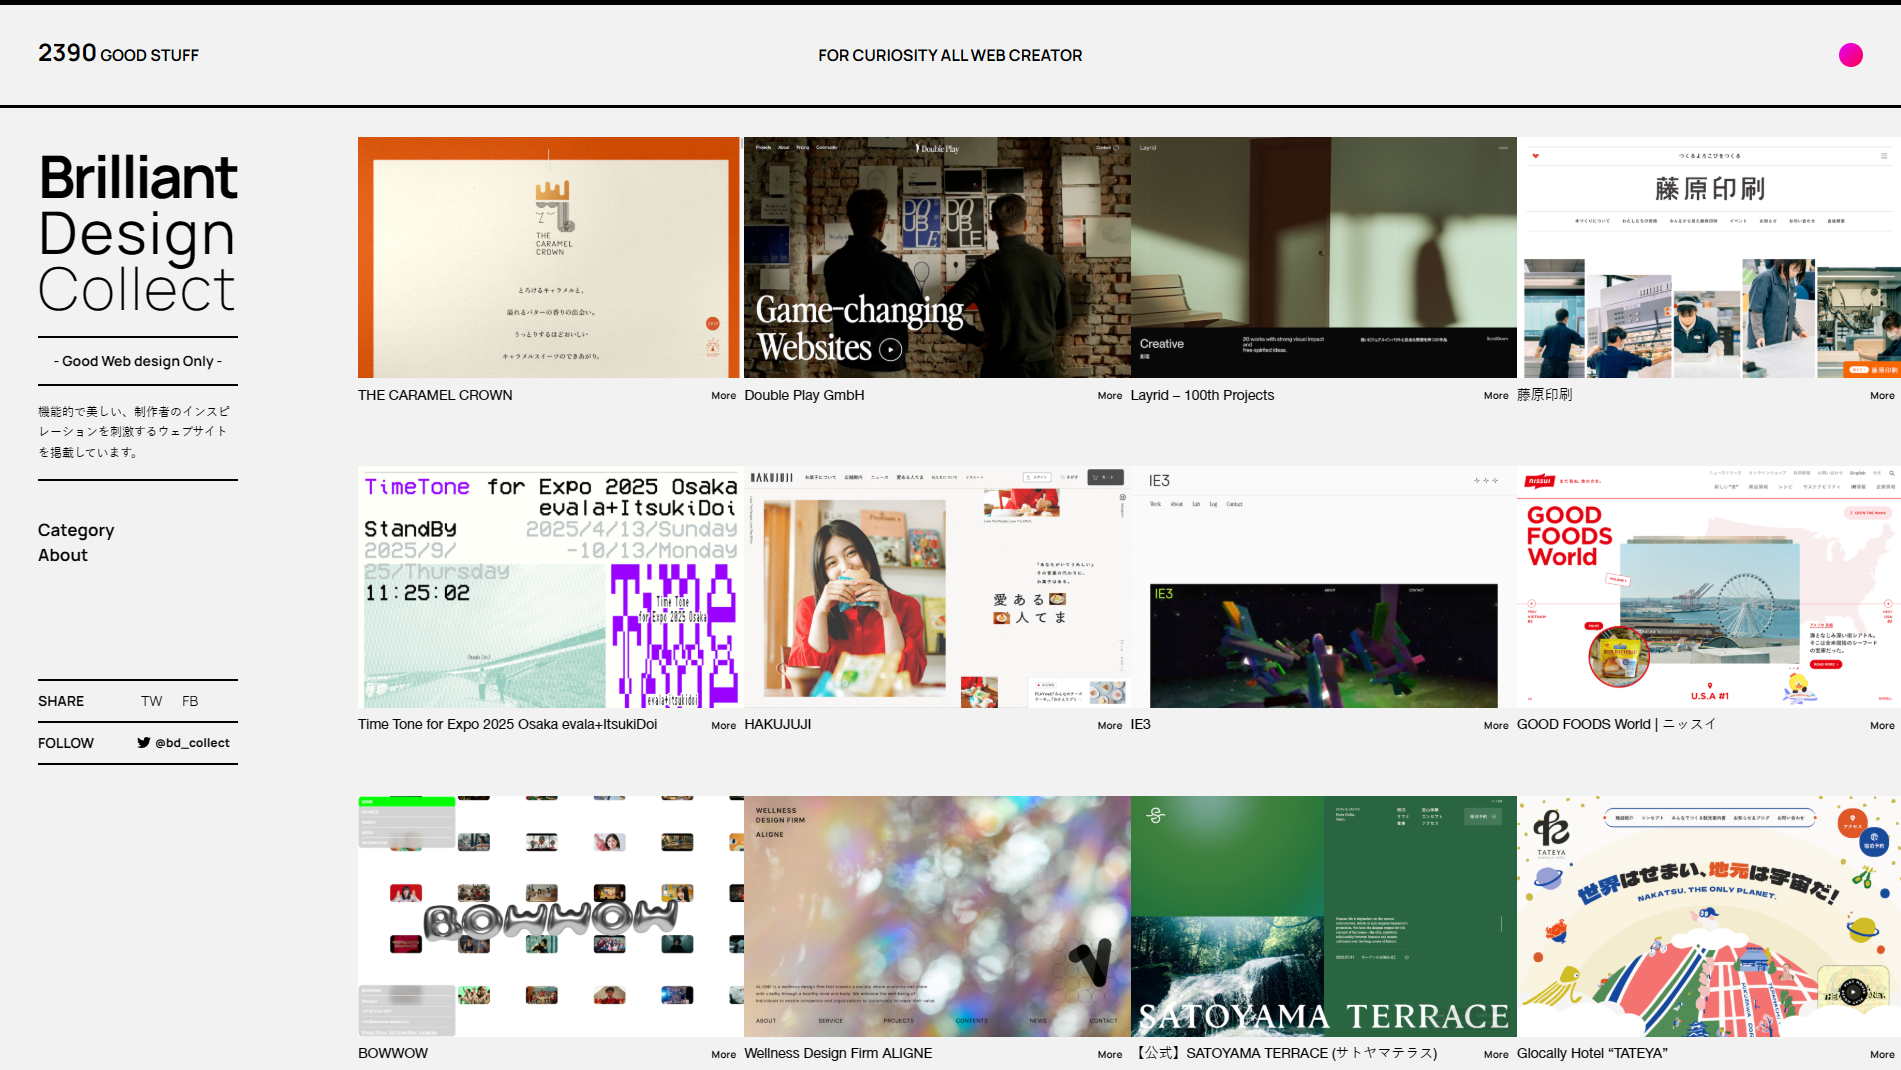This screenshot has height=1070, width=1901.
Task: Click the SATOYAMA TERRACE title text
Action: [x=1284, y=1053]
